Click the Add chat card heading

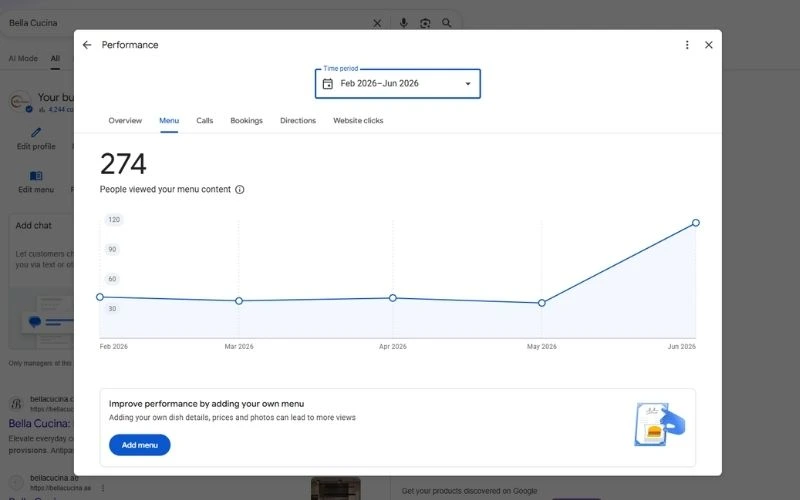click(x=33, y=226)
